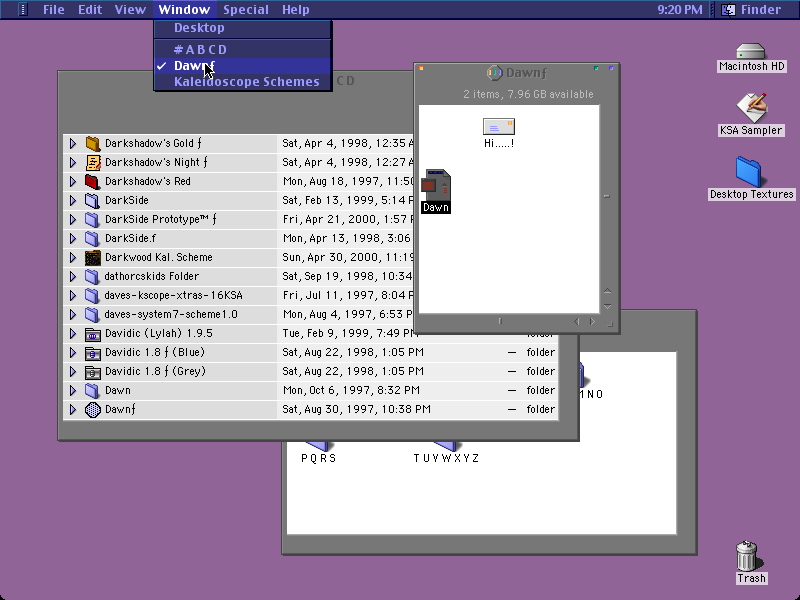Expand DarkSide Prototype™ ƒ disclosure triangle
Viewport: 800px width, 600px height.
[73, 219]
